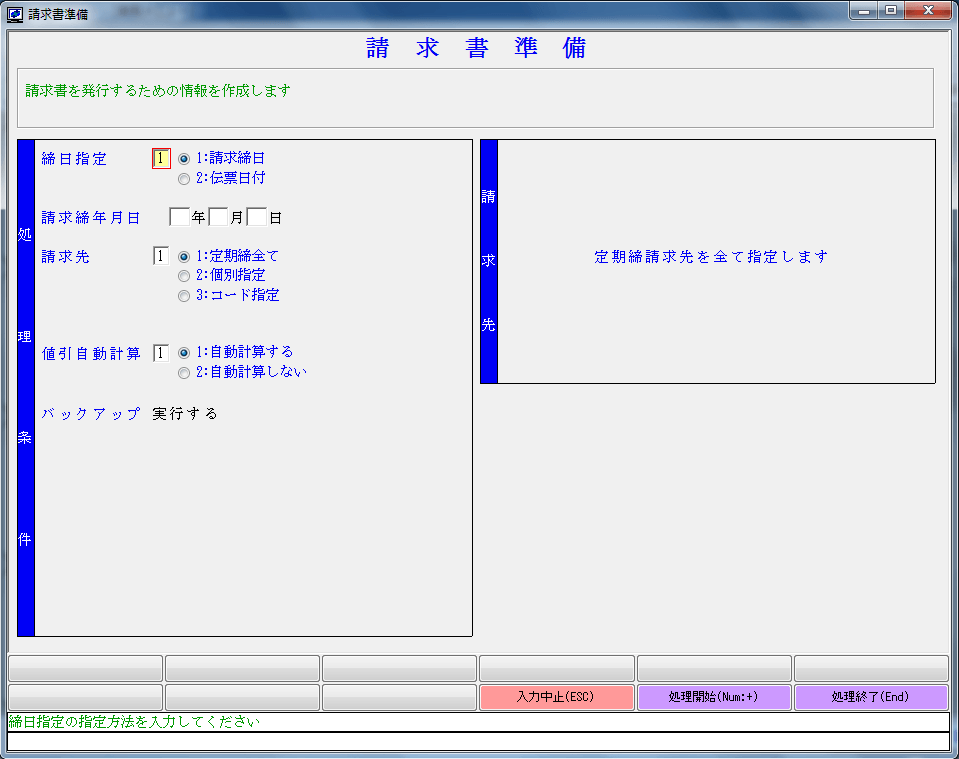The height and width of the screenshot is (759, 959).
Task: Select the 2:伝票日付 radio button
Action: 183,179
